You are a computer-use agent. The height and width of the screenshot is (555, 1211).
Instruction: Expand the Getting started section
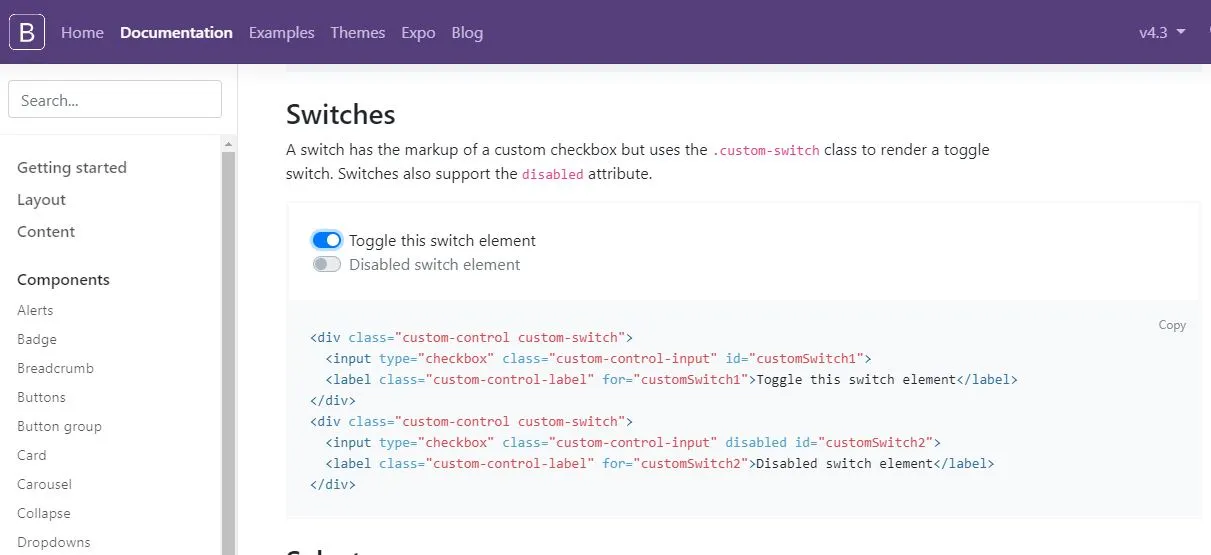coord(72,168)
